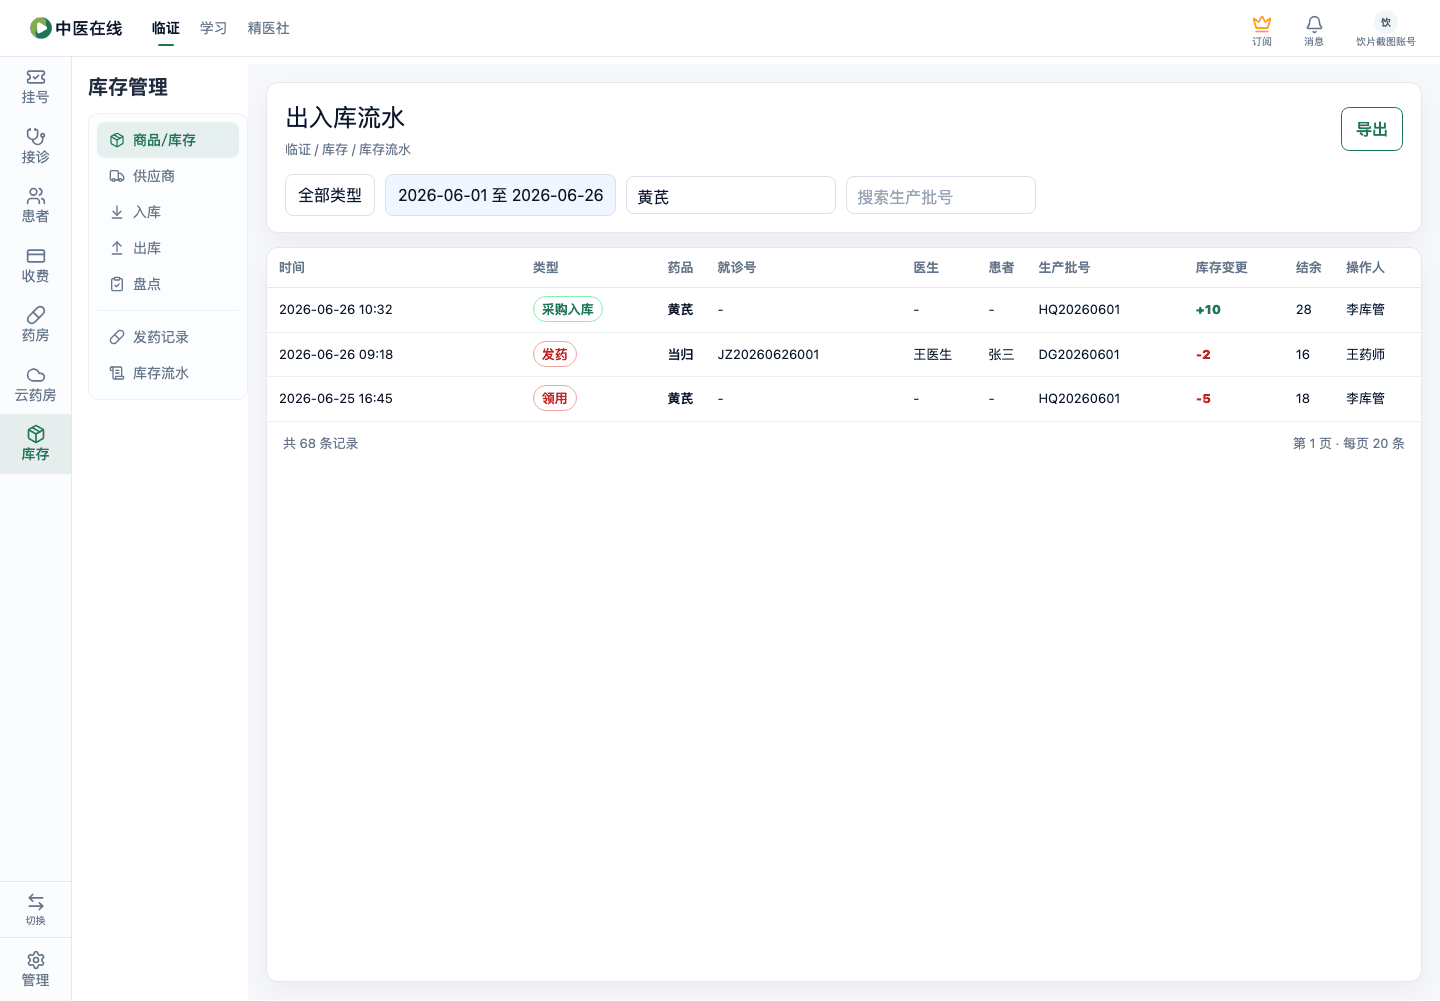Screen dimensions: 1440x1001
Task: Open the 订阅 crown icon
Action: tap(1262, 23)
